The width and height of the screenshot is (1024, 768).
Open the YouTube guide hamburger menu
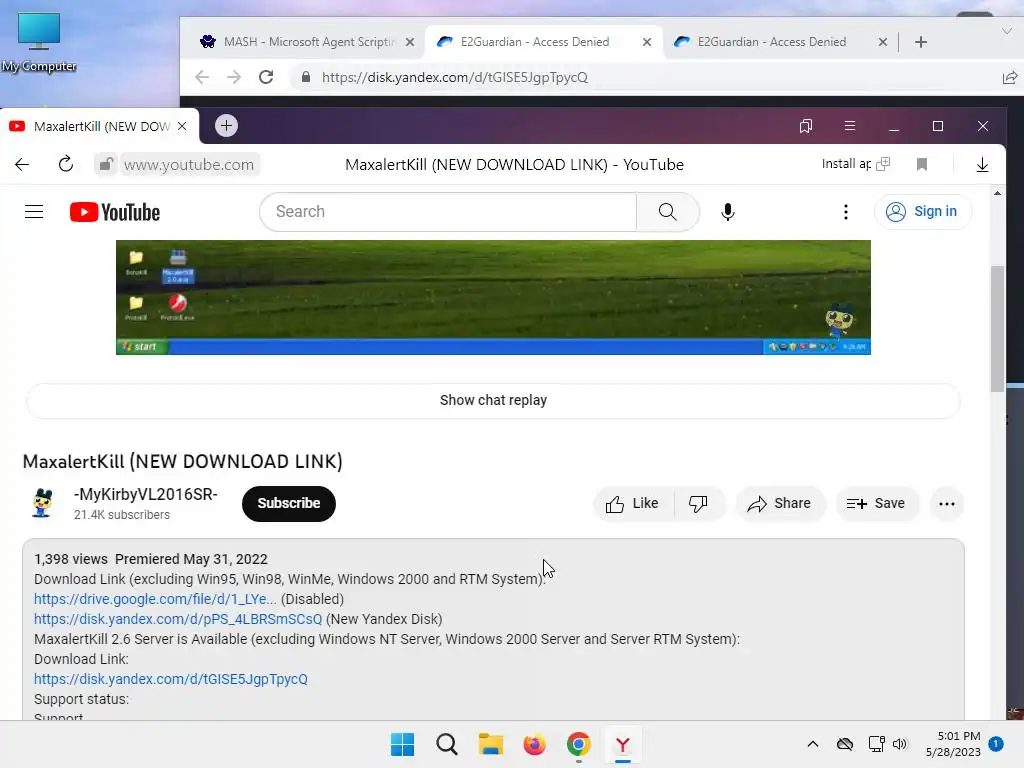pyautogui.click(x=34, y=212)
